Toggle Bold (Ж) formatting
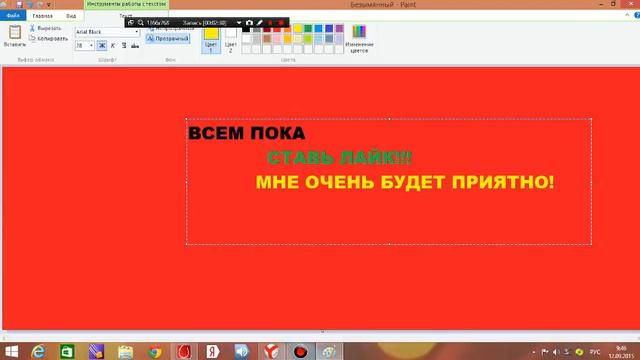 pos(102,45)
